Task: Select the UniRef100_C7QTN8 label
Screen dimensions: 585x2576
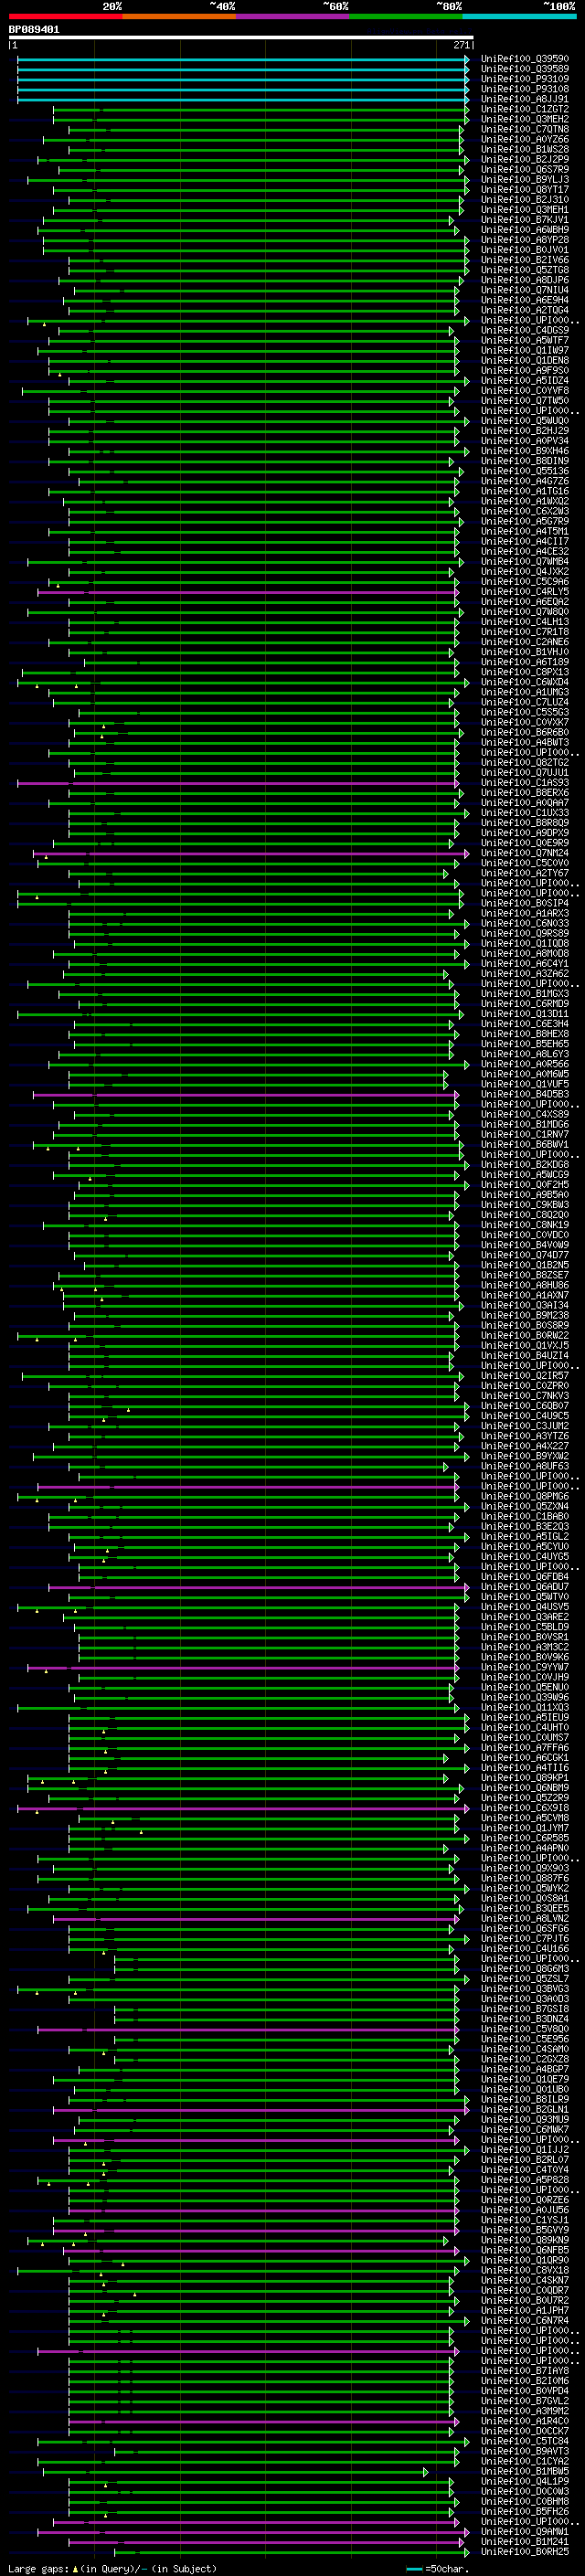Action: point(524,129)
